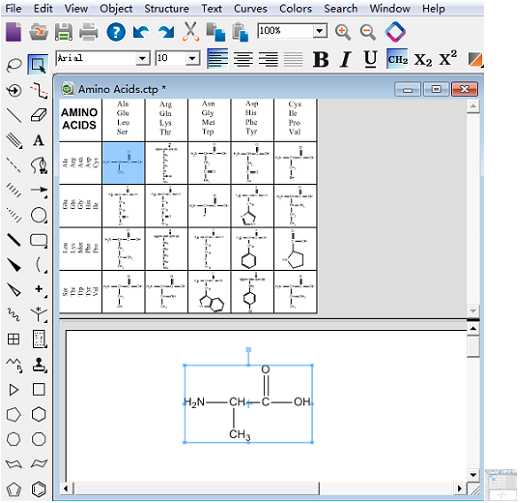Viewport: 520px width, 503px height.
Task: Open the Colors menu
Action: coord(295,8)
